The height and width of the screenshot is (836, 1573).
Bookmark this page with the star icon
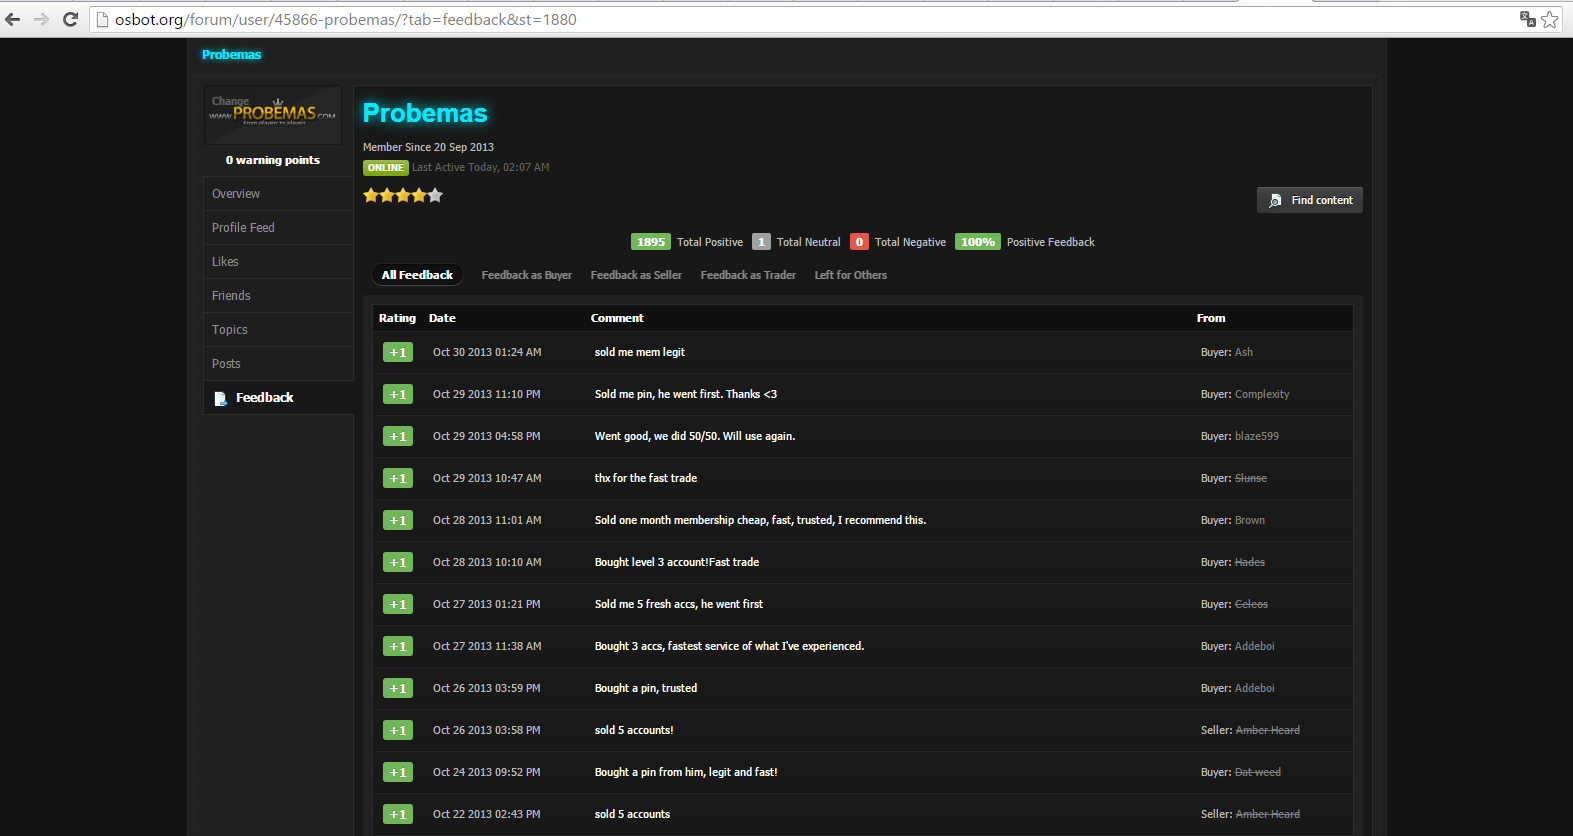click(x=1550, y=19)
